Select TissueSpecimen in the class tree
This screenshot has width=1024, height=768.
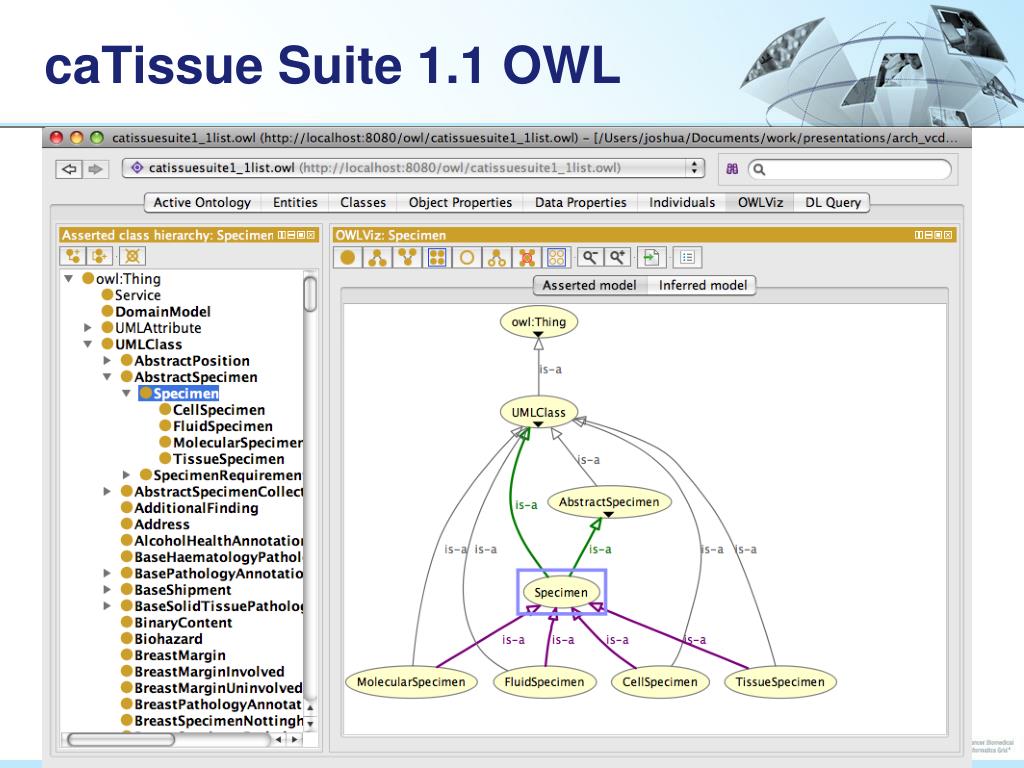tap(229, 459)
